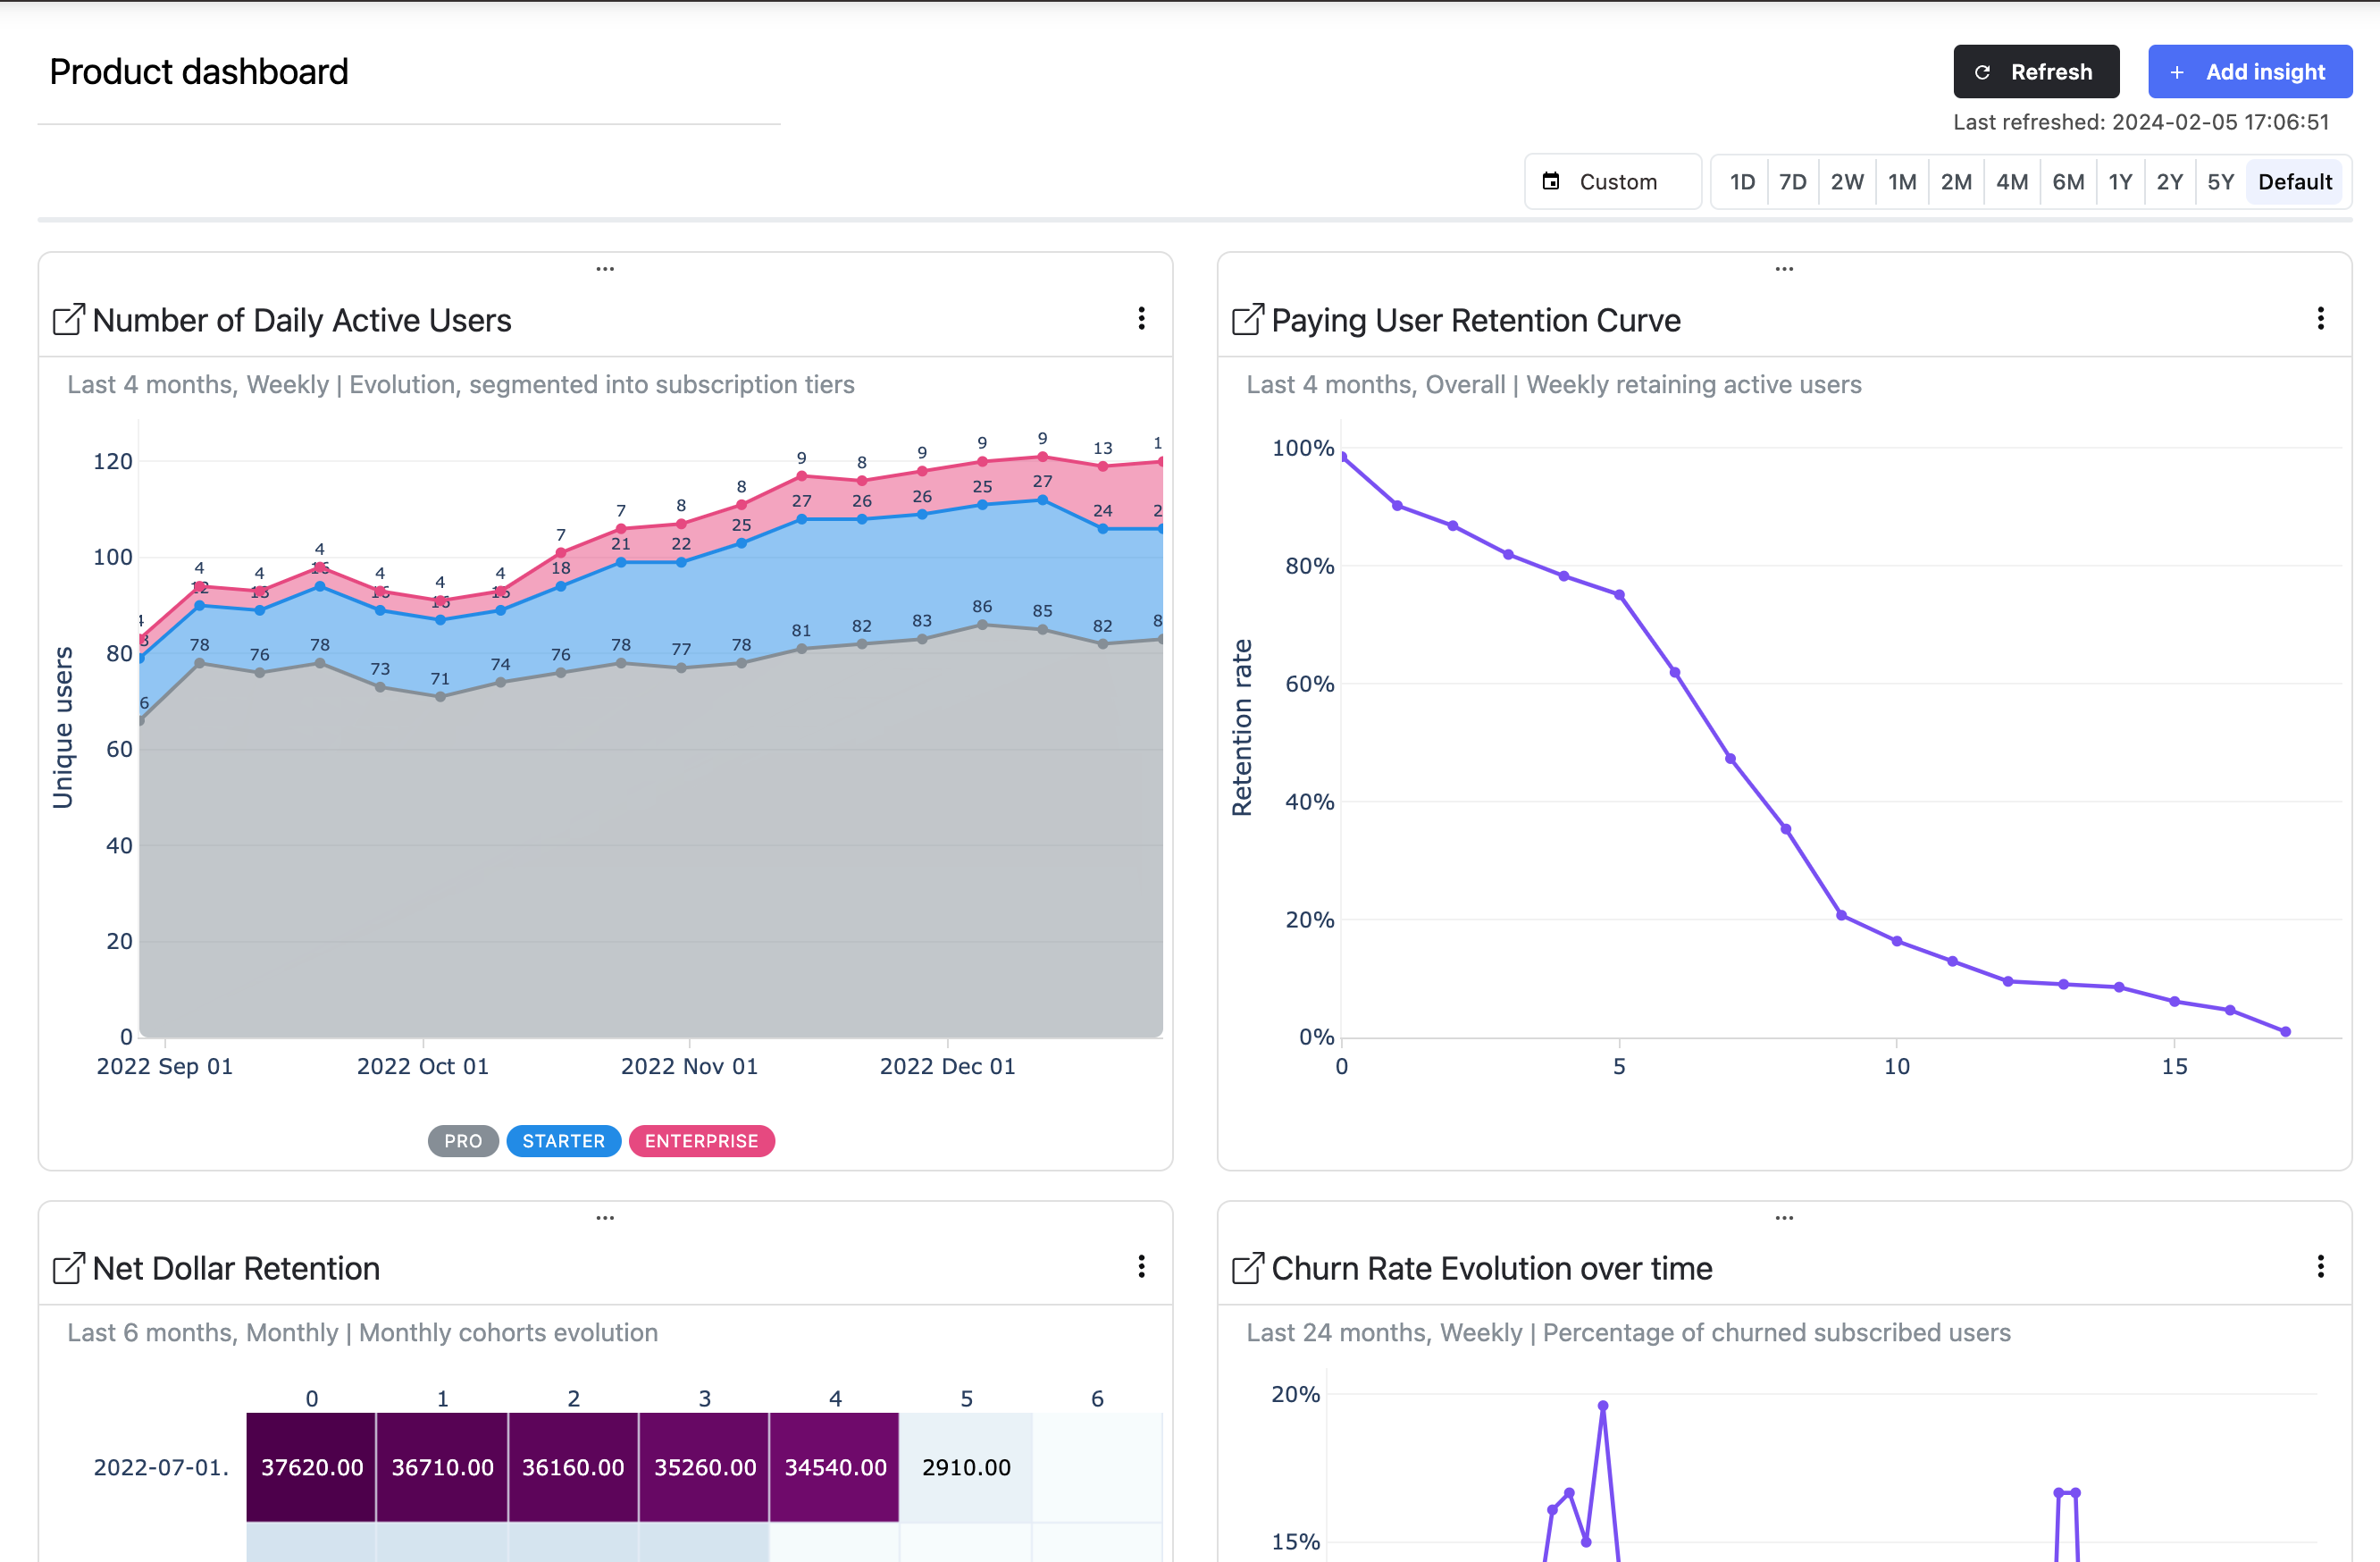Open the Custom date range dropdown
This screenshot has height=1562, width=2380.
pyautogui.click(x=1613, y=181)
